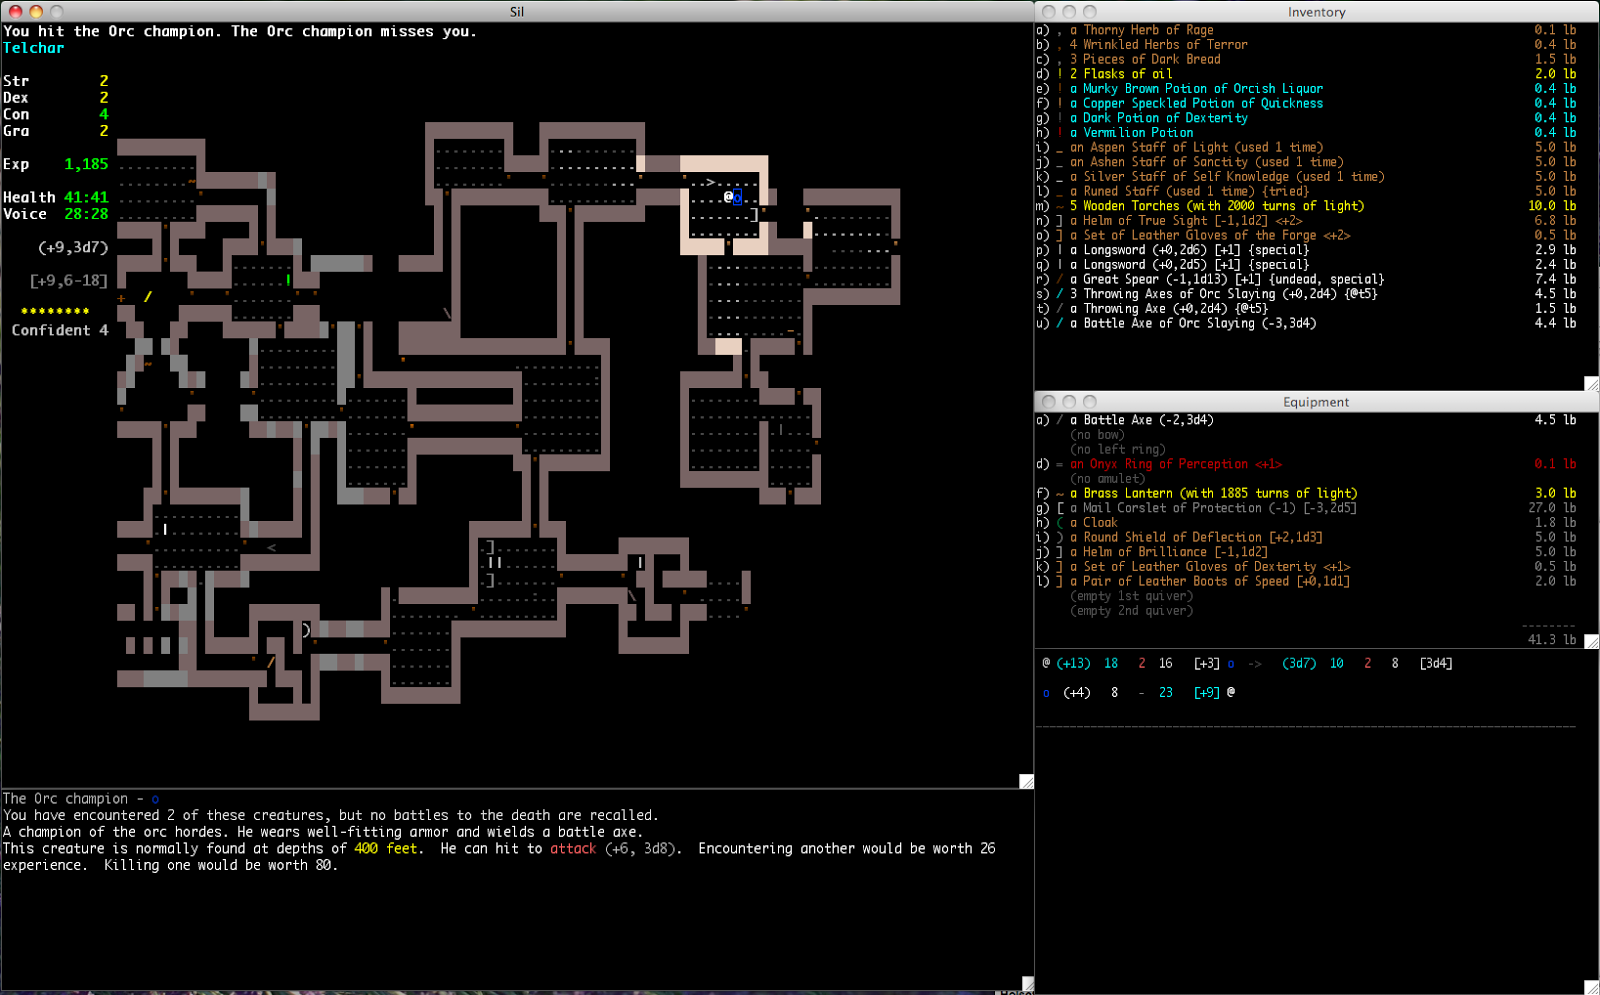This screenshot has height=995, width=1600.
Task: Select the Mail Corslet of Protection
Action: (x=1306, y=508)
